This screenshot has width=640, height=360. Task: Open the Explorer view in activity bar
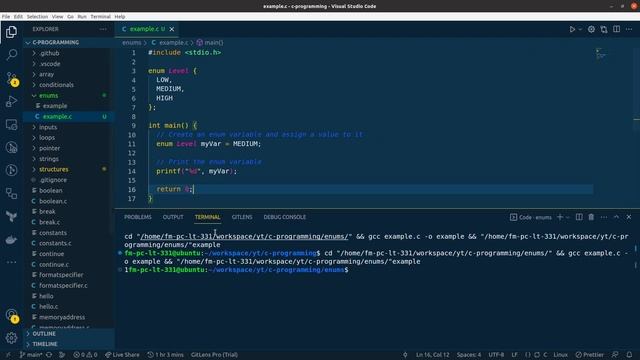click(x=11, y=32)
